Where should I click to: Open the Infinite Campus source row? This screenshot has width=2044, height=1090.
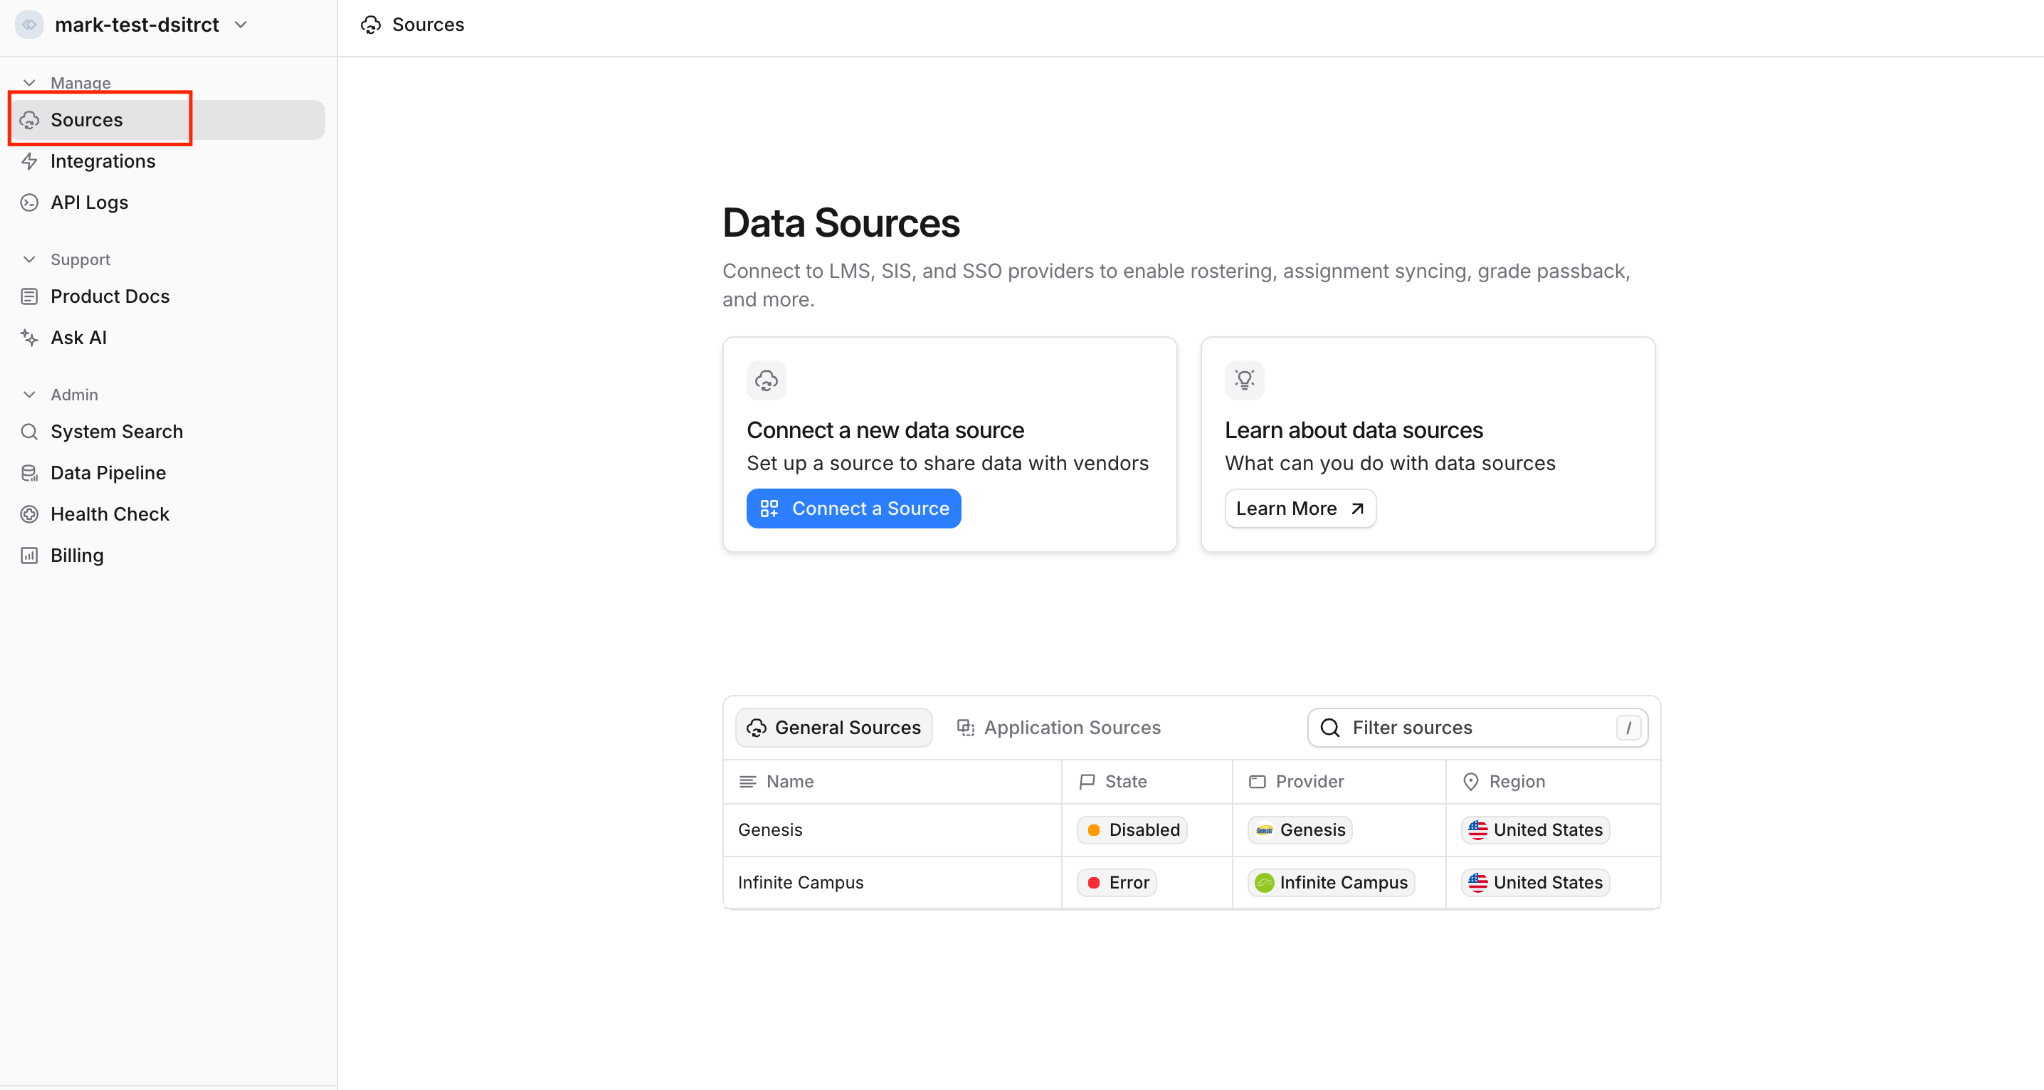1192,883
